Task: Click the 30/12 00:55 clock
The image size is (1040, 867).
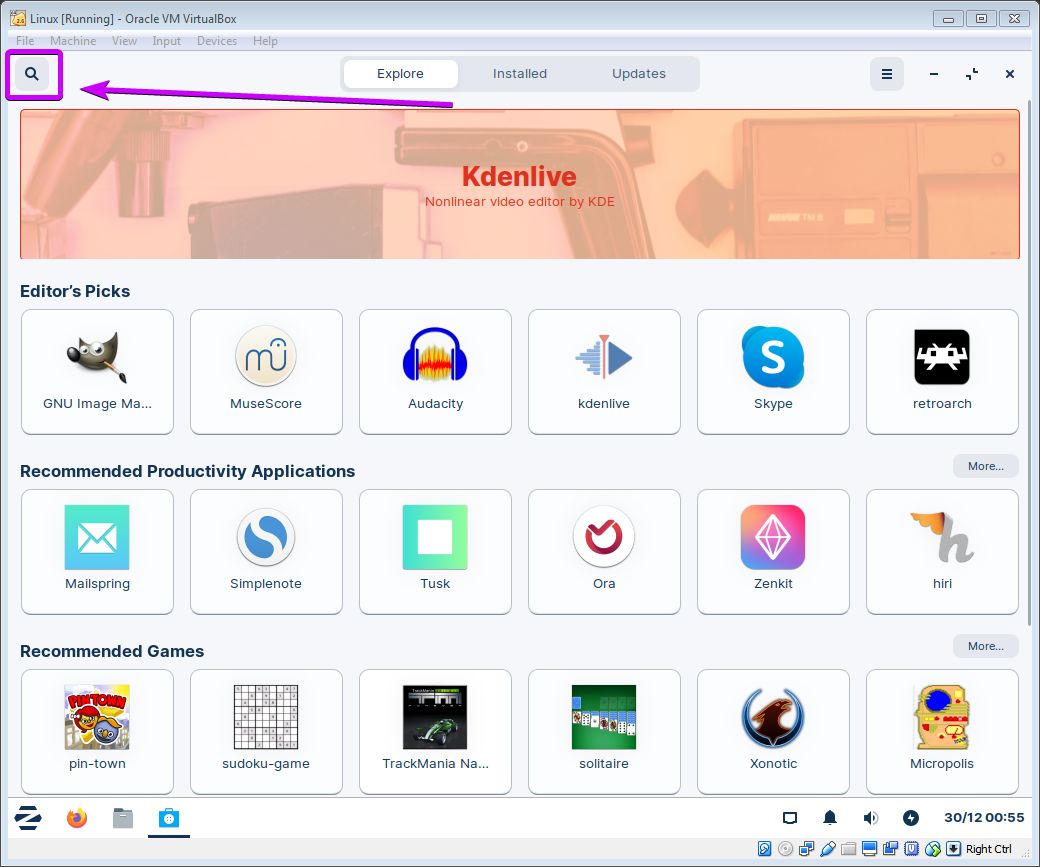Action: click(x=984, y=818)
